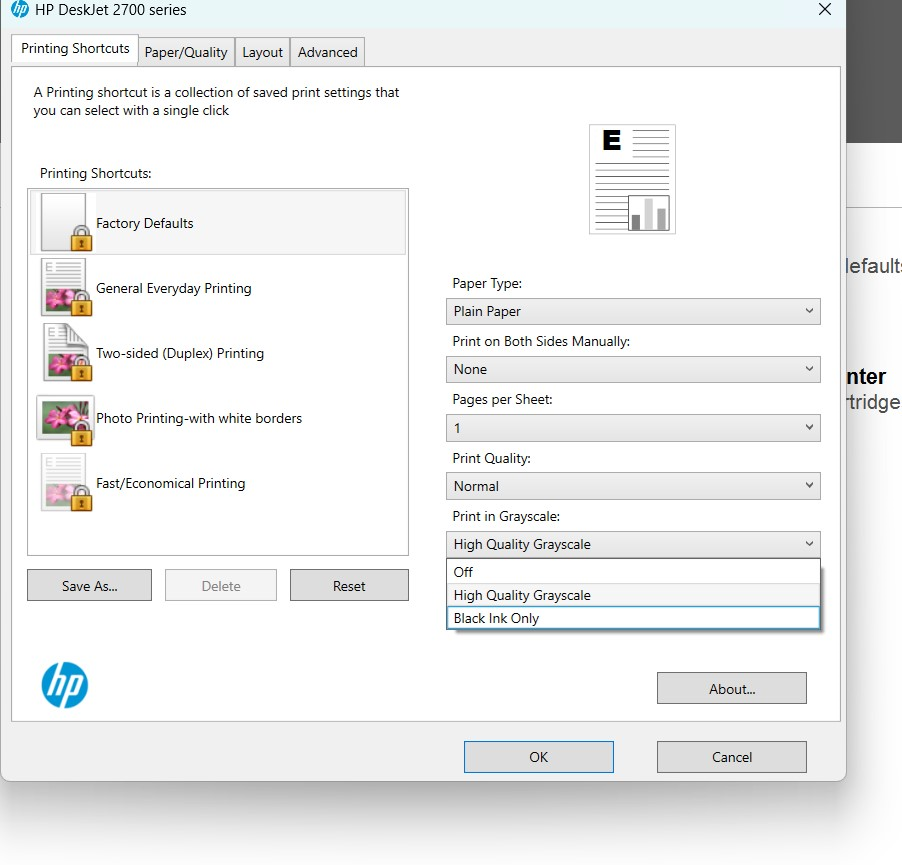Click the Factory Defaults shortcut icon
The image size is (902, 865).
[x=65, y=223]
